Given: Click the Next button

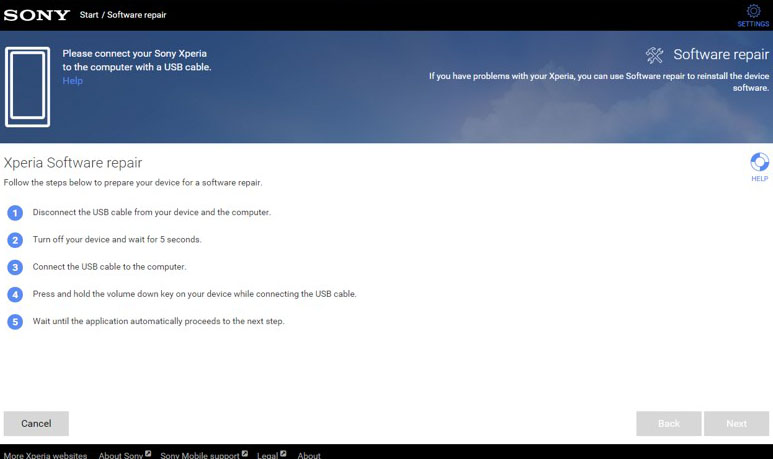Looking at the screenshot, I should pos(737,424).
